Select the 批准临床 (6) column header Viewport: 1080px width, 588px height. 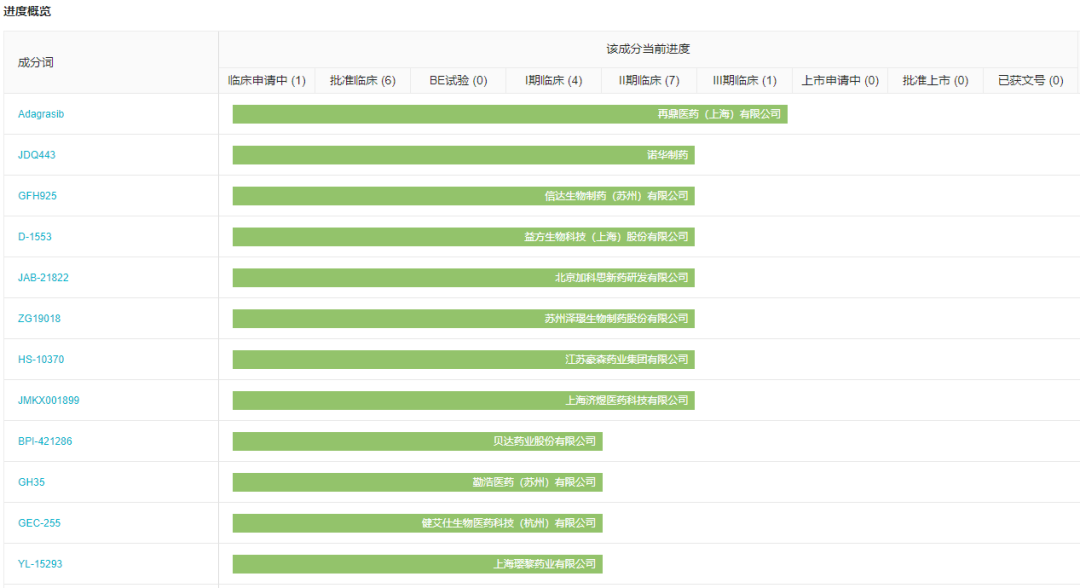[362, 81]
